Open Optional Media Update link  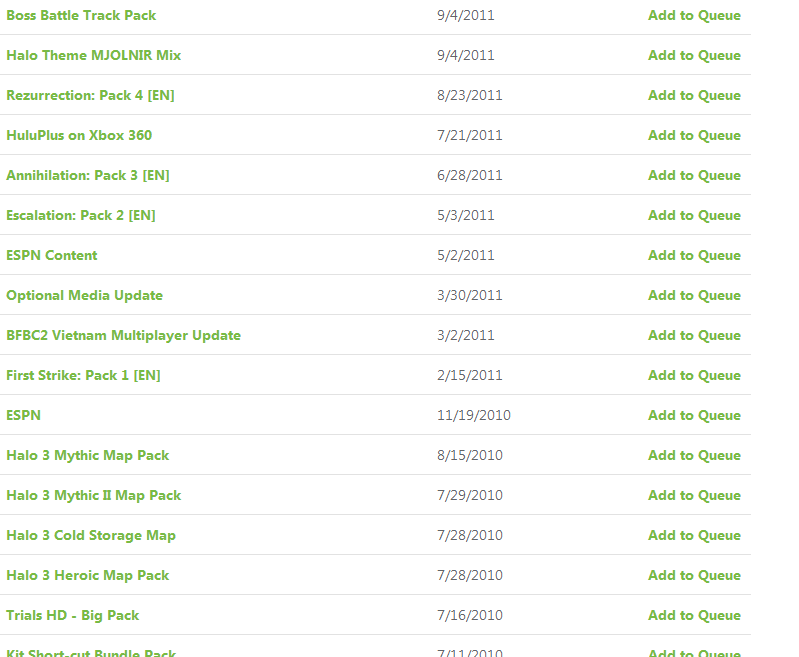85,295
